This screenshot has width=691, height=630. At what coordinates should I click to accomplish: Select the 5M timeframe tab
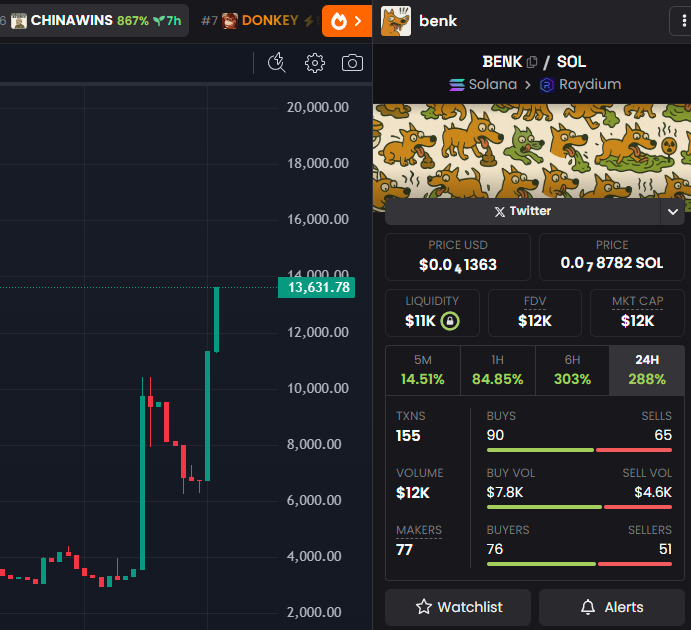(x=423, y=370)
